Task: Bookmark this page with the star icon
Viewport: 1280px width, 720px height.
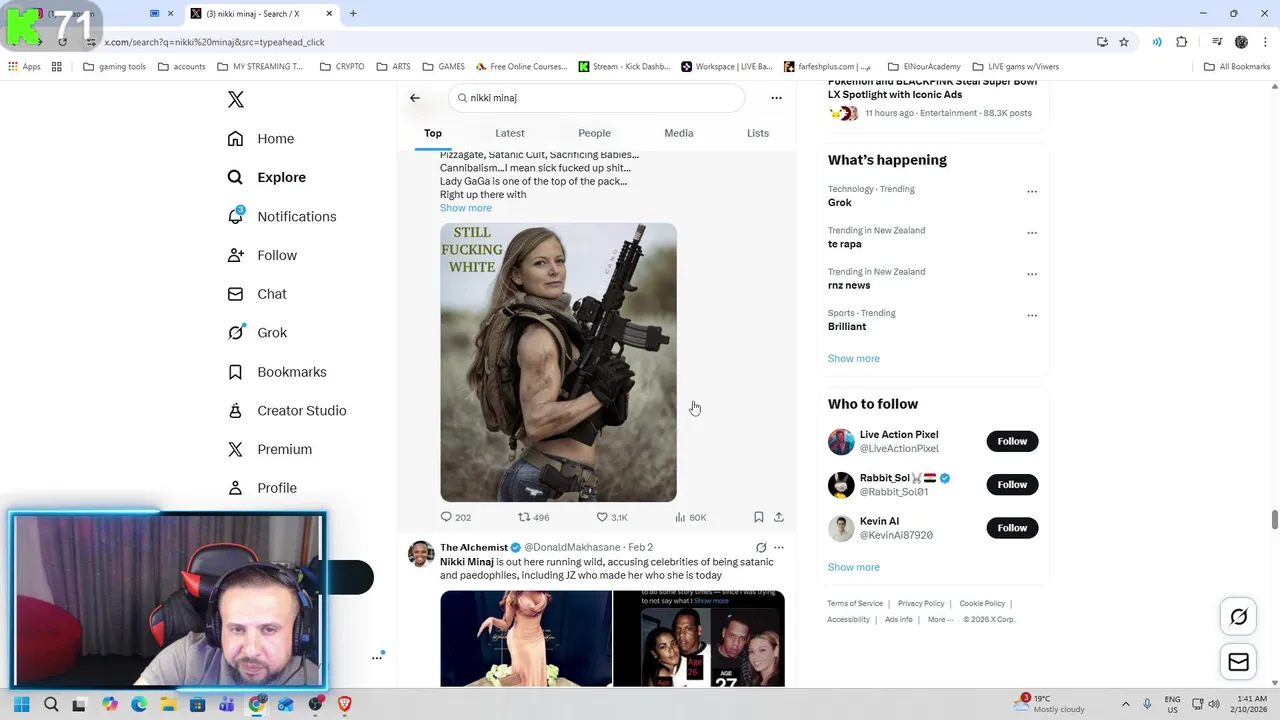Action: click(1124, 42)
